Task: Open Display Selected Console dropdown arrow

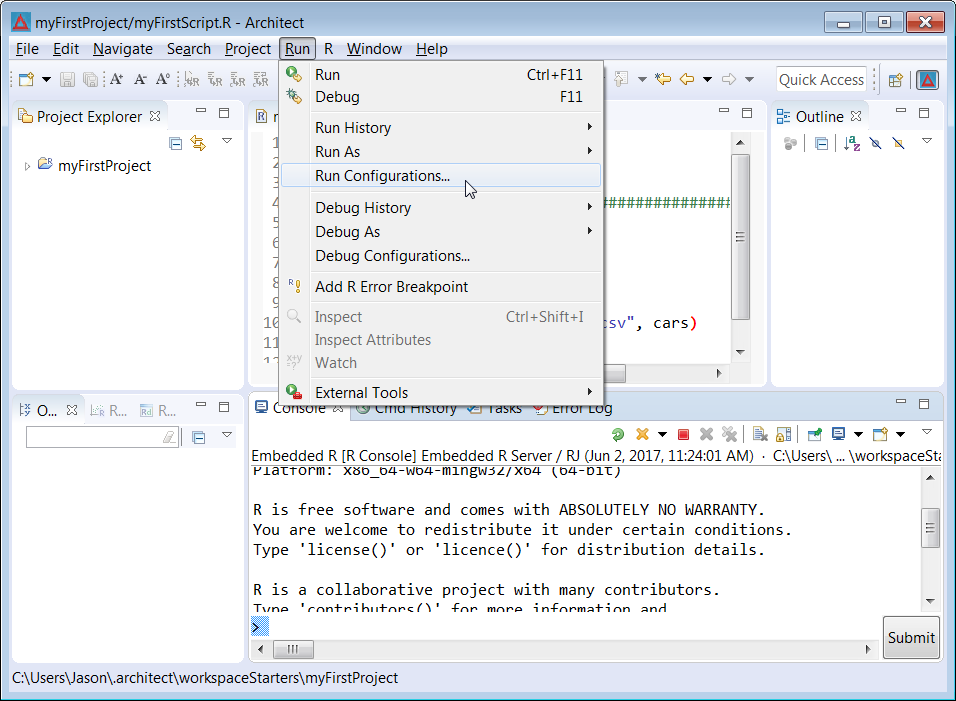Action: (858, 435)
